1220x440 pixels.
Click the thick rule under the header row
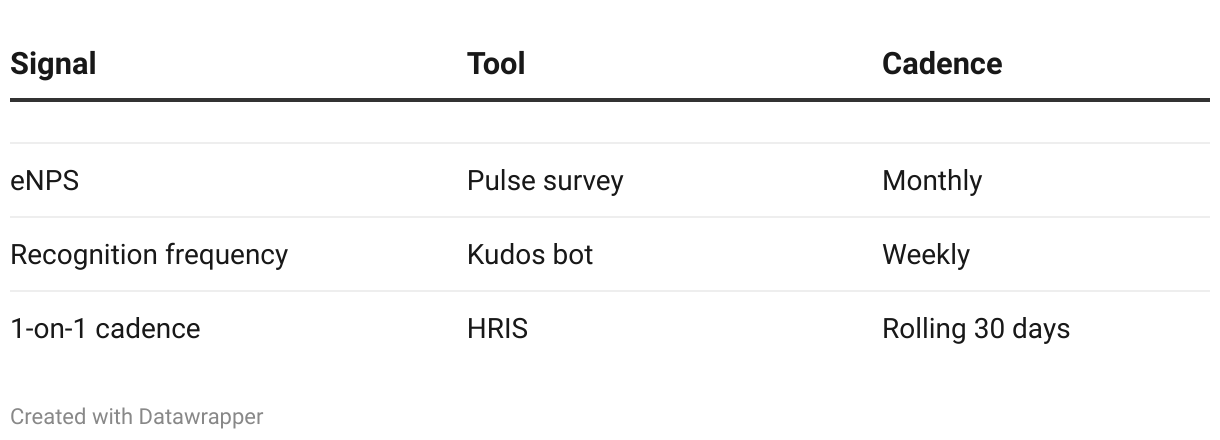(610, 100)
